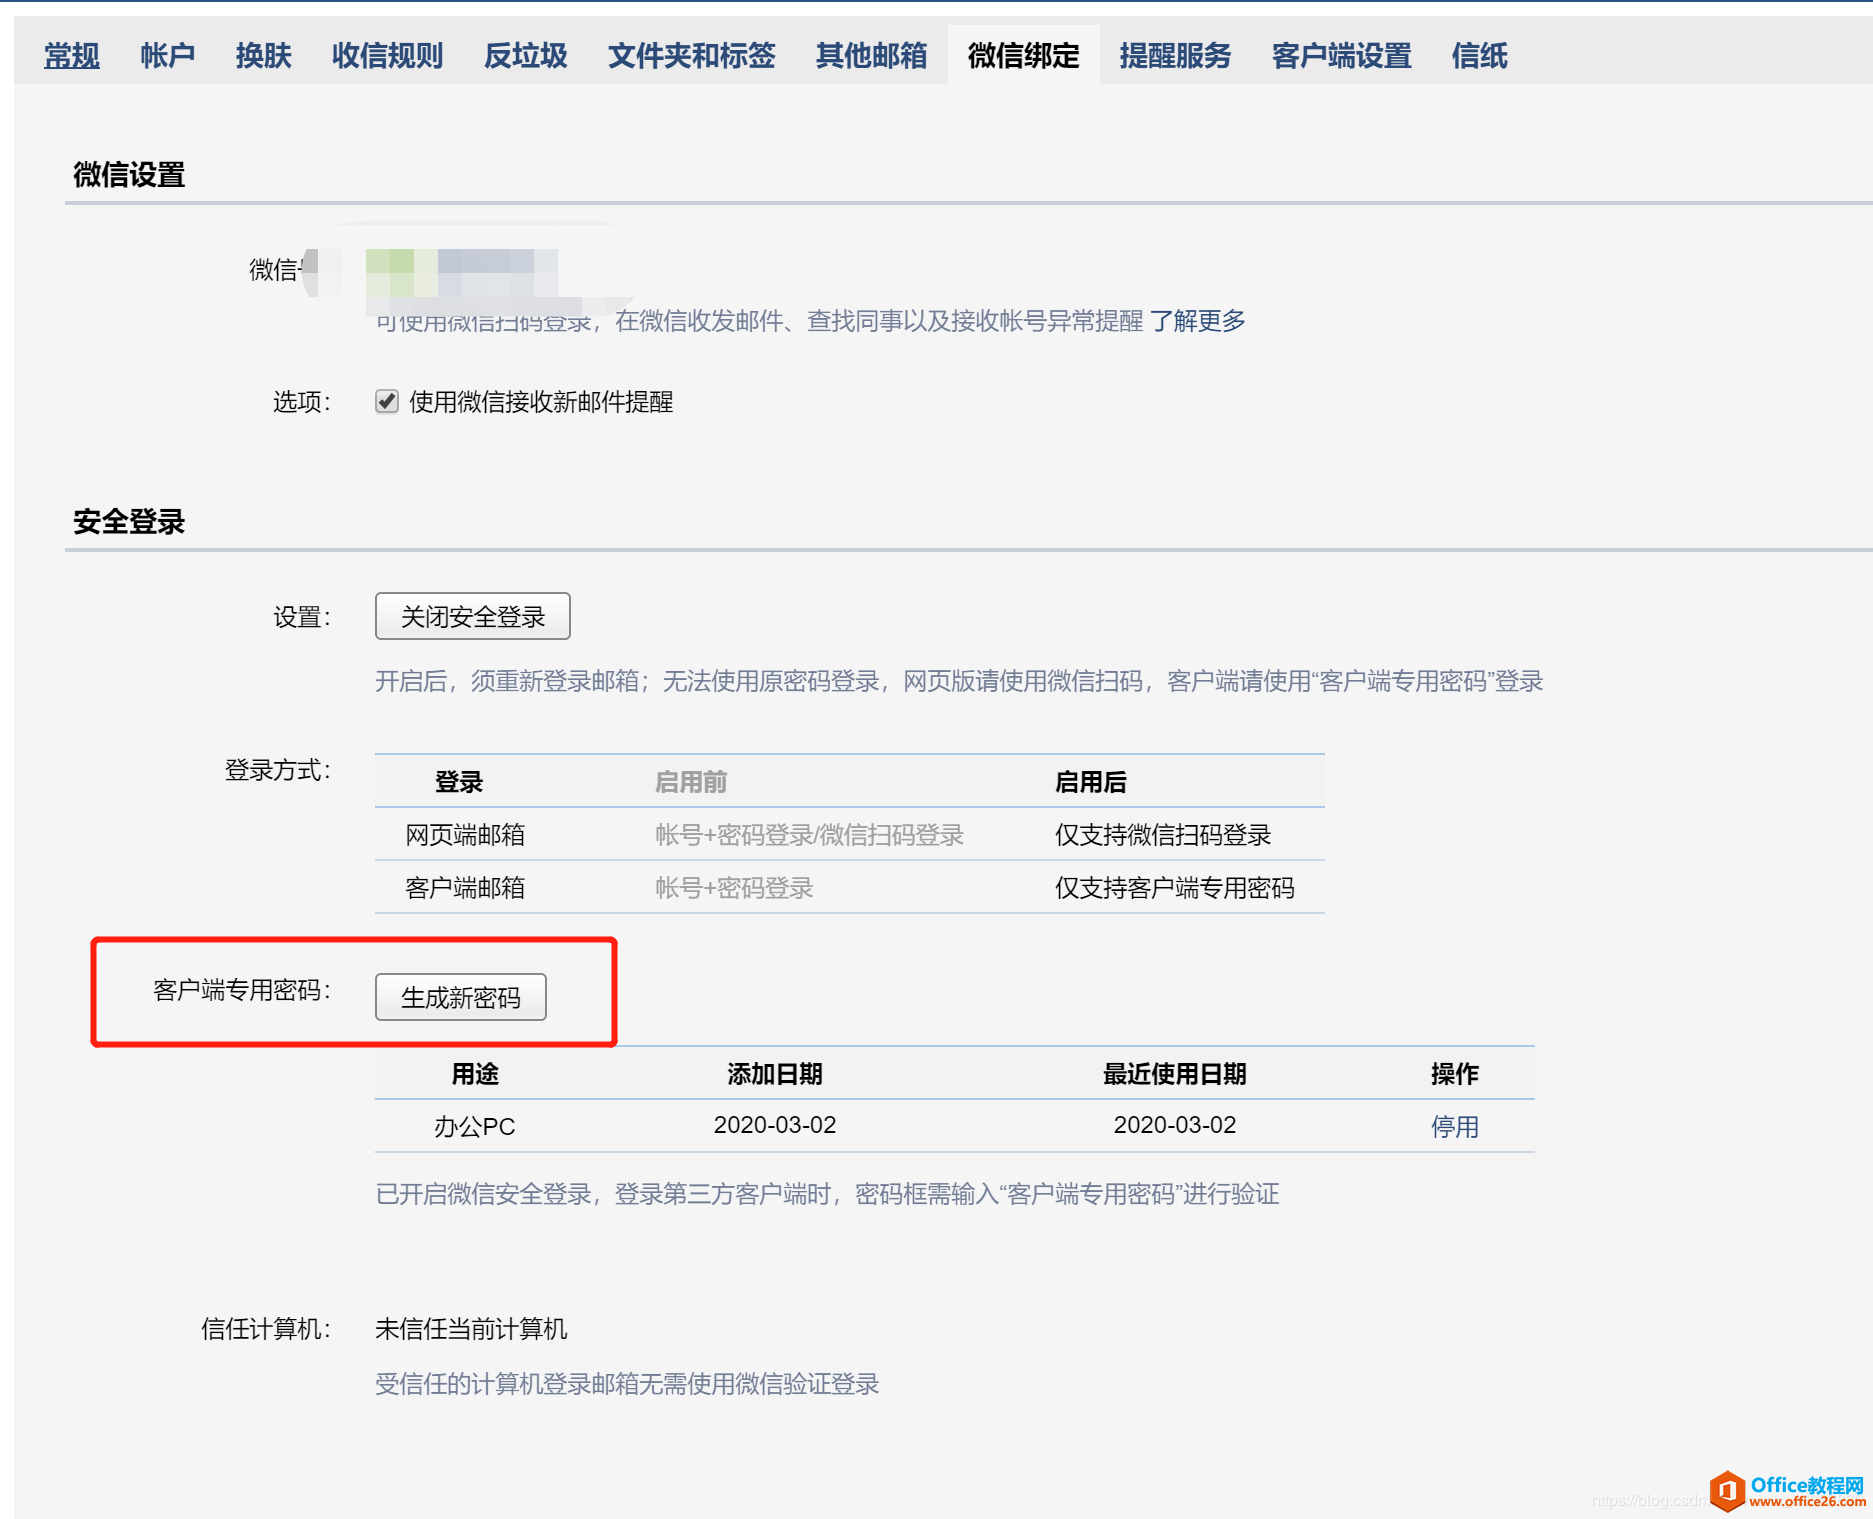Open the 信纸 tab

1480,56
